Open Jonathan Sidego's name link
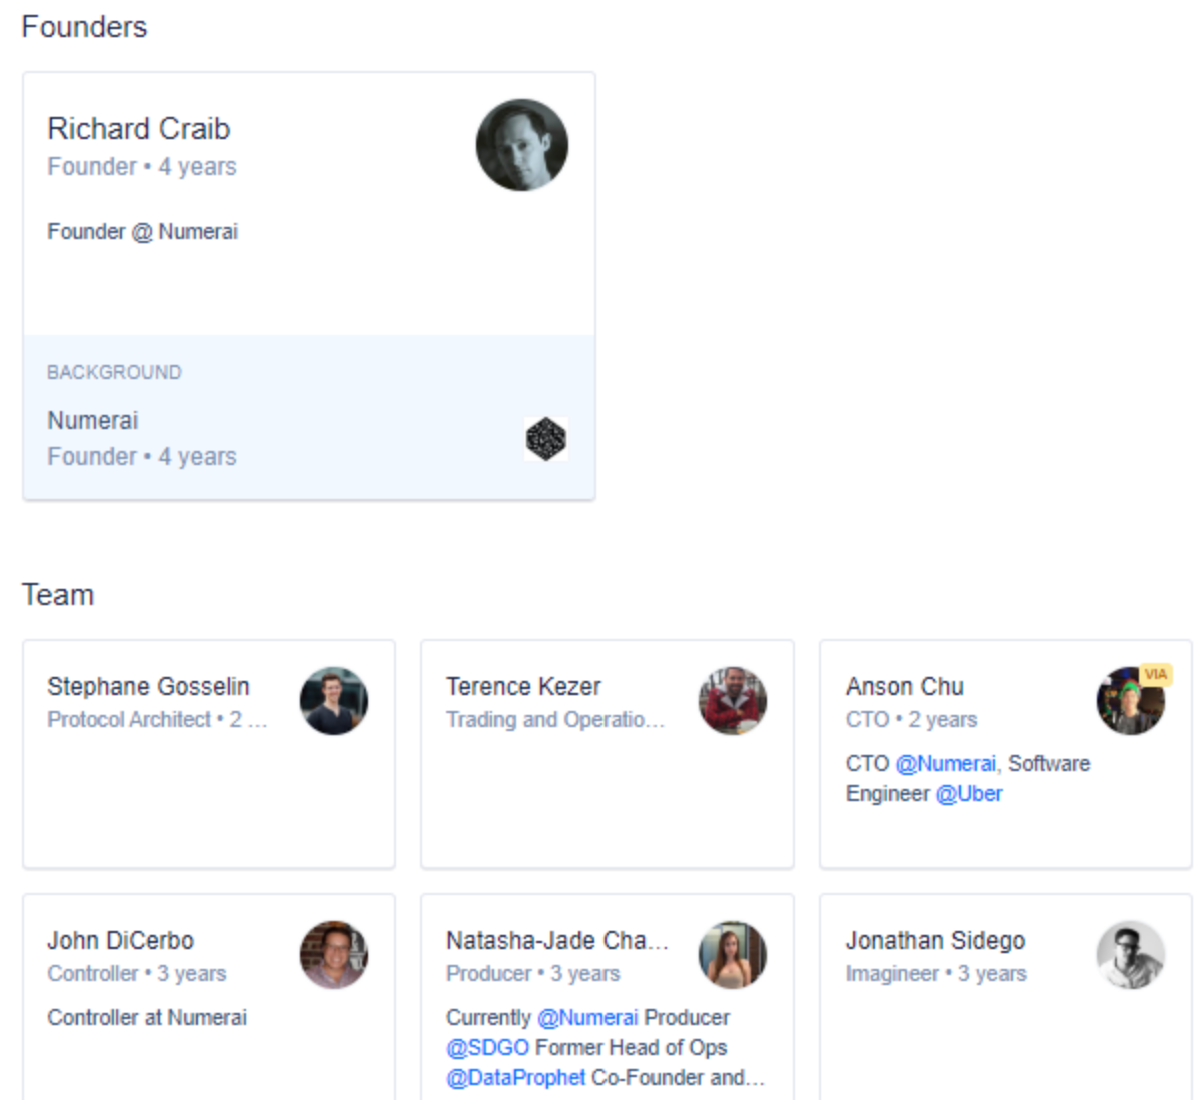This screenshot has width=1204, height=1100. (936, 941)
